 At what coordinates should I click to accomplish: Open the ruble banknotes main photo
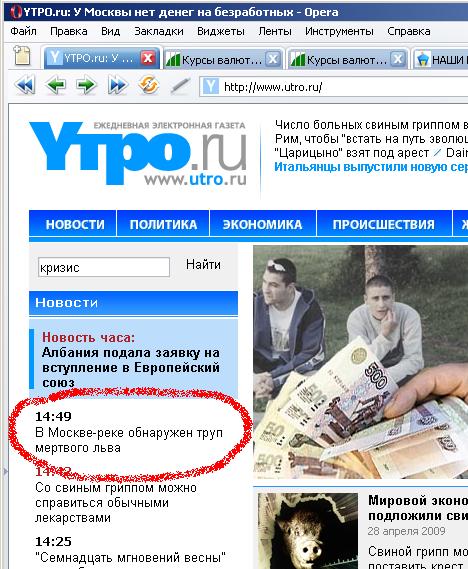coord(361,362)
